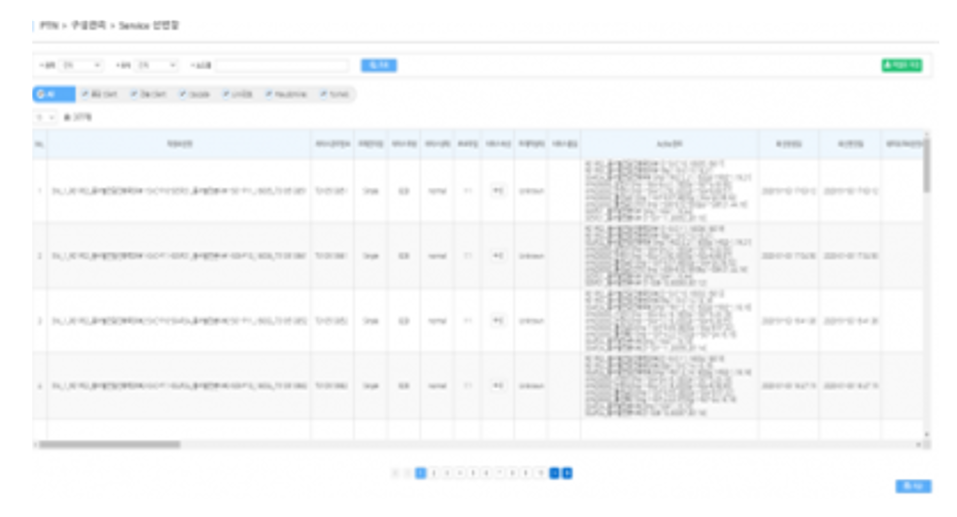Click the 'unknown' cell in row 2
Viewport: 957px width, 517px height.
[x=531, y=256]
